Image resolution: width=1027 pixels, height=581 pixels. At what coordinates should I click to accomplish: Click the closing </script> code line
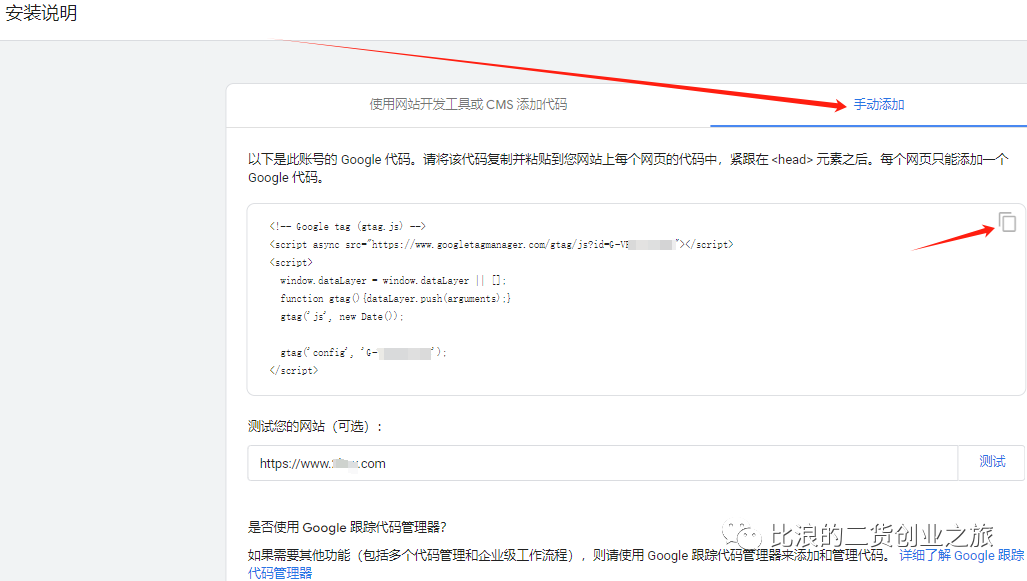pos(293,371)
